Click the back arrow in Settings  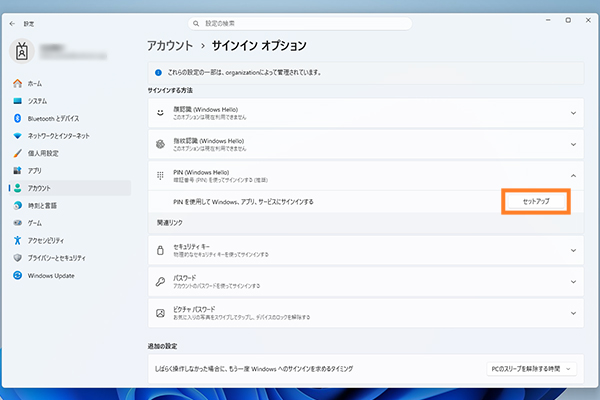[12, 24]
